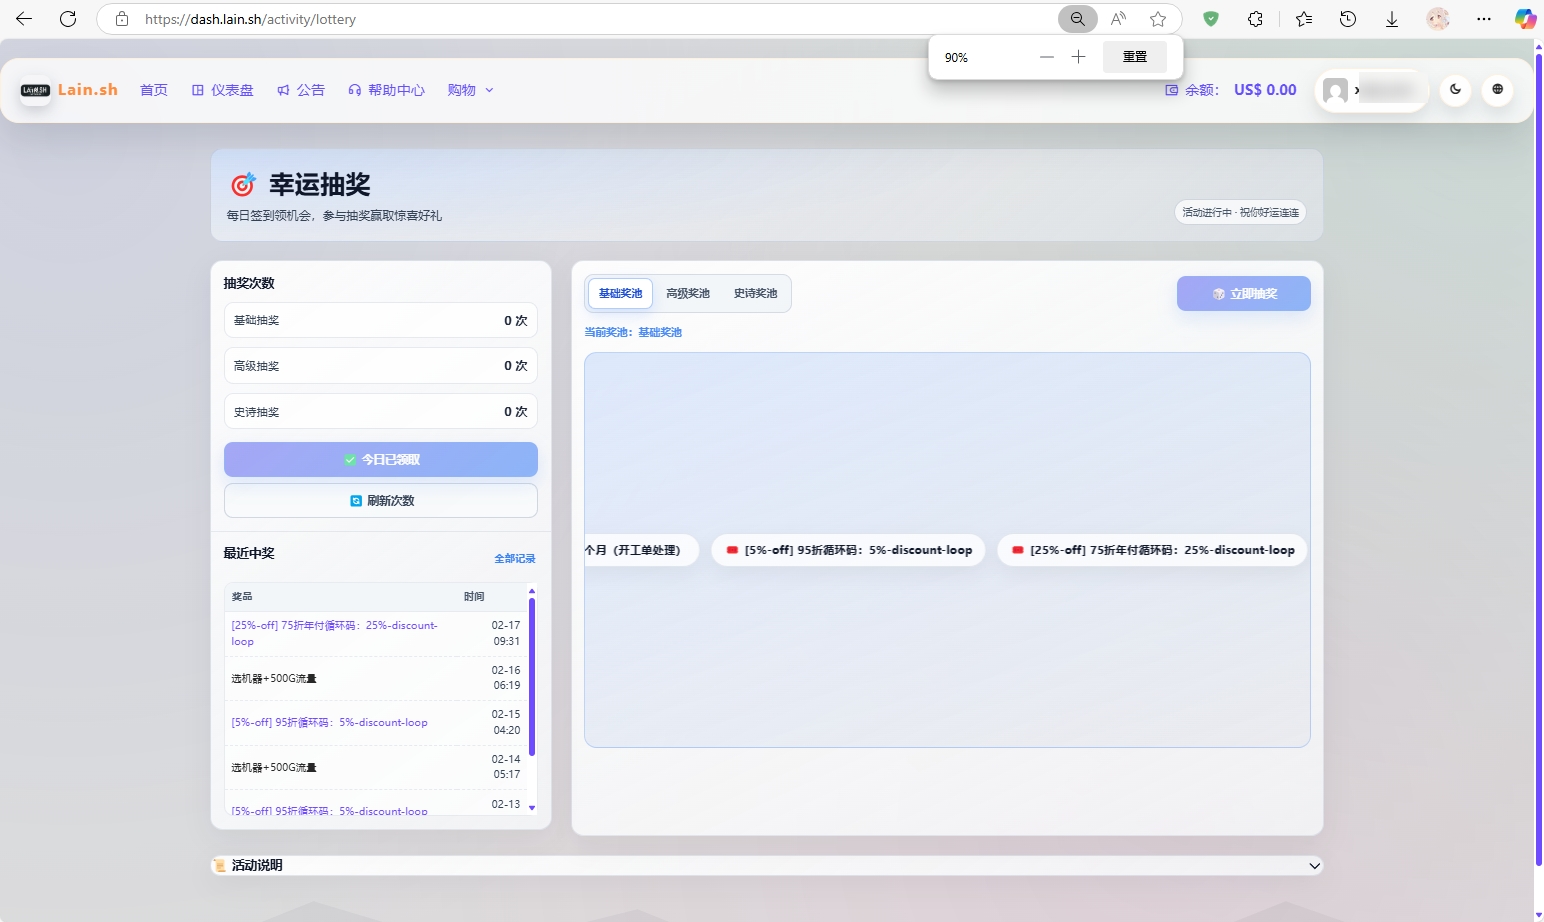1544x922 pixels.
Task: Click browser refresh icon
Action: pyautogui.click(x=68, y=19)
